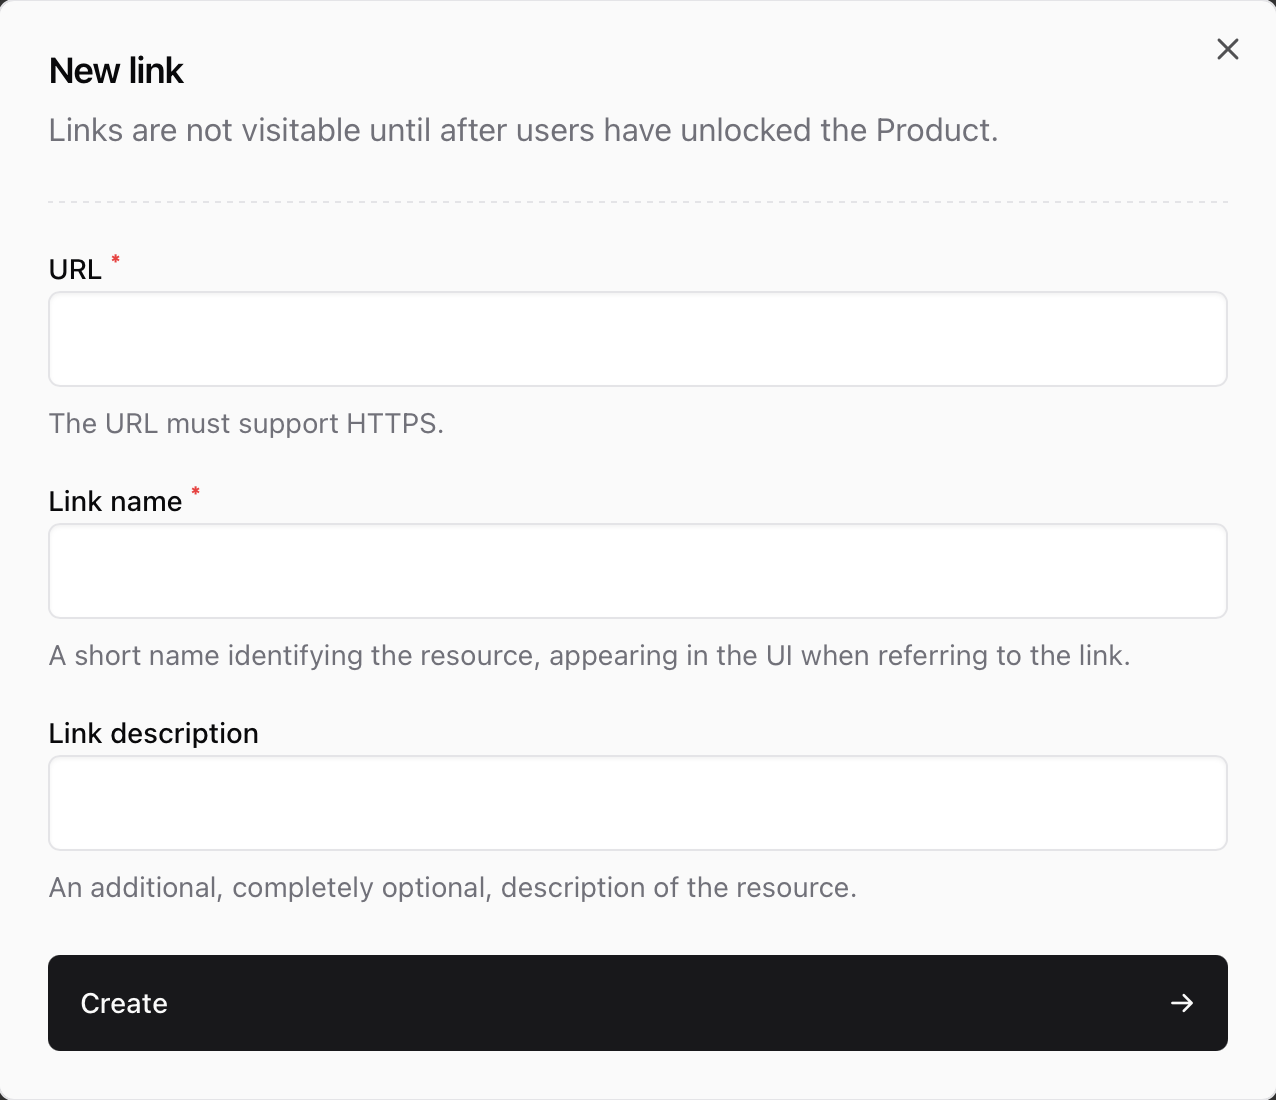The image size is (1276, 1100).
Task: Click the New link dialog title
Action: (x=116, y=69)
